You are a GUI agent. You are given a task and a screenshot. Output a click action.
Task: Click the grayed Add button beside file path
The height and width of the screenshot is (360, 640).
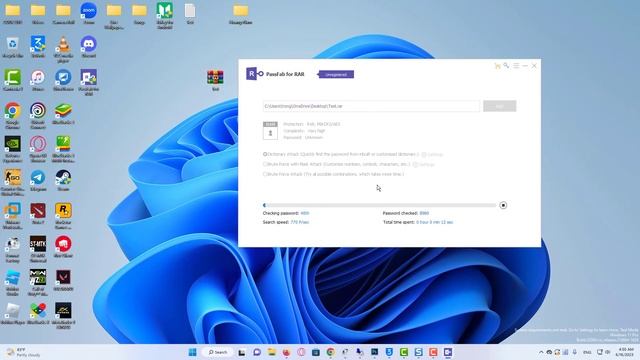point(500,106)
